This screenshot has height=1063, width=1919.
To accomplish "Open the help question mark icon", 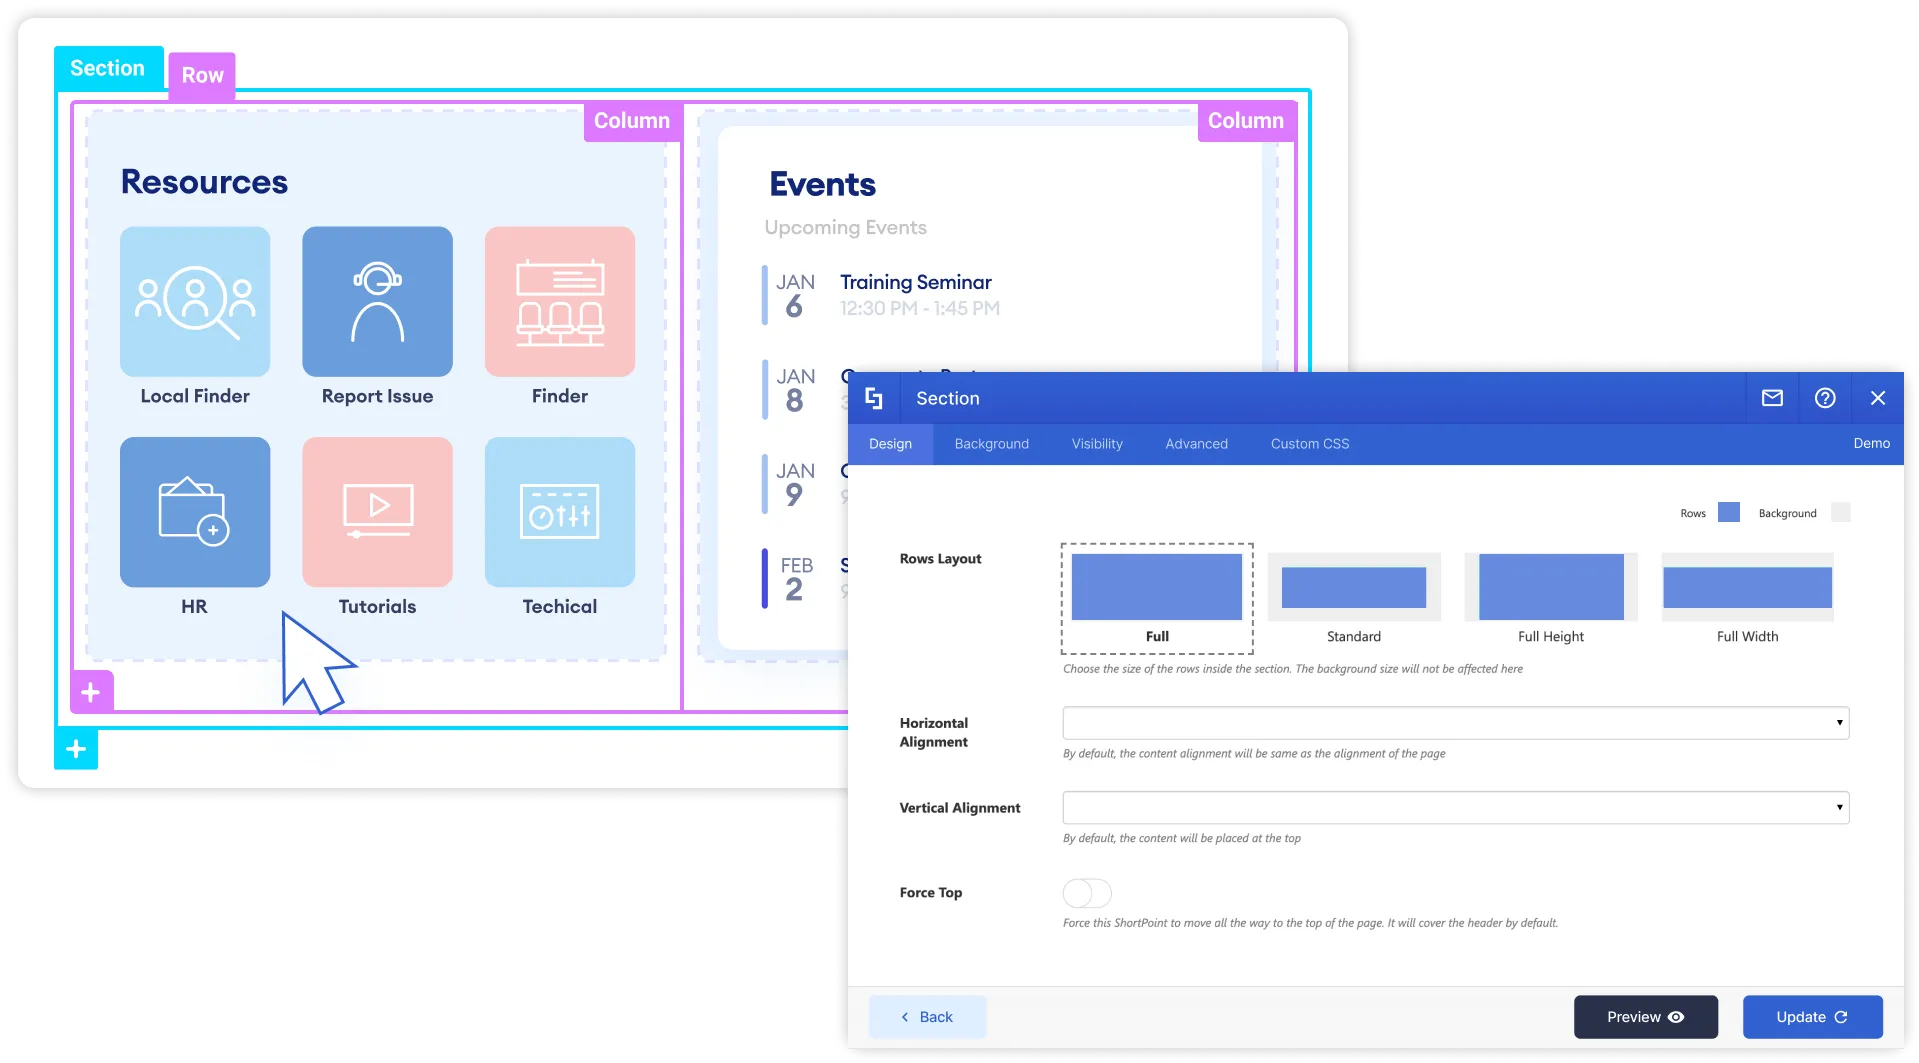I will point(1825,398).
